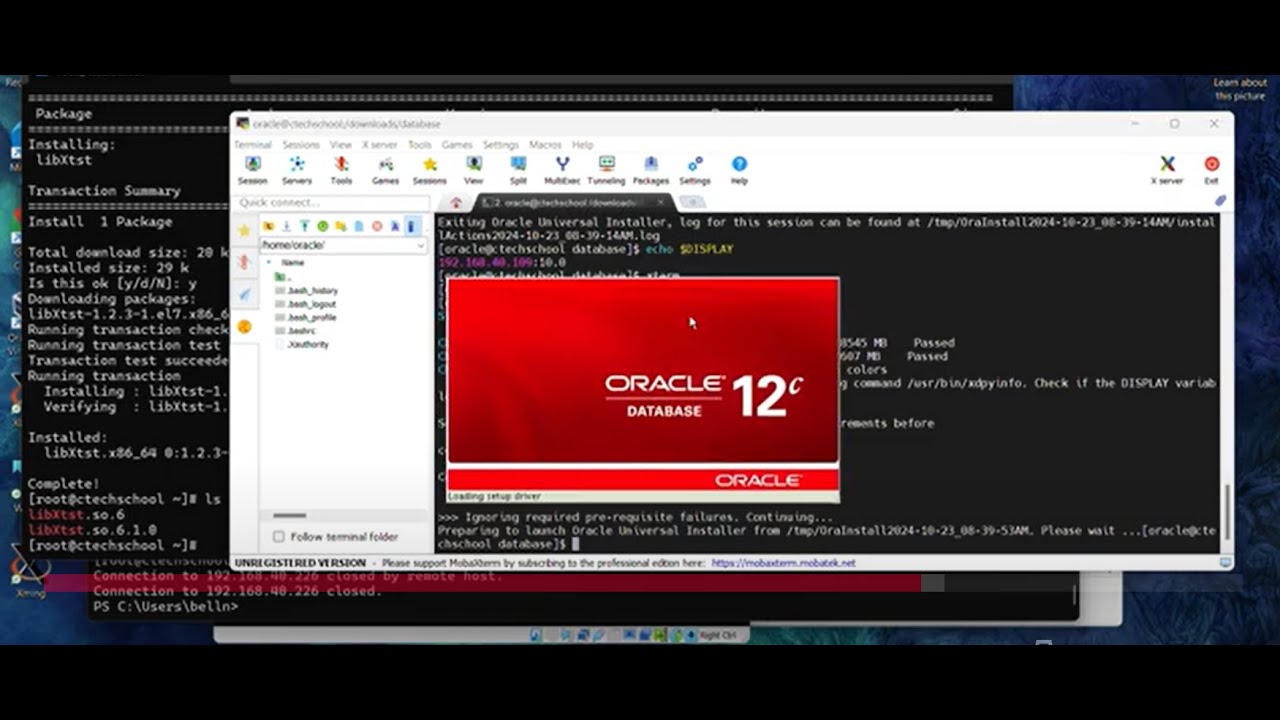Click the home tab icon beside terminal tab
1280x720 pixels.
click(x=456, y=203)
